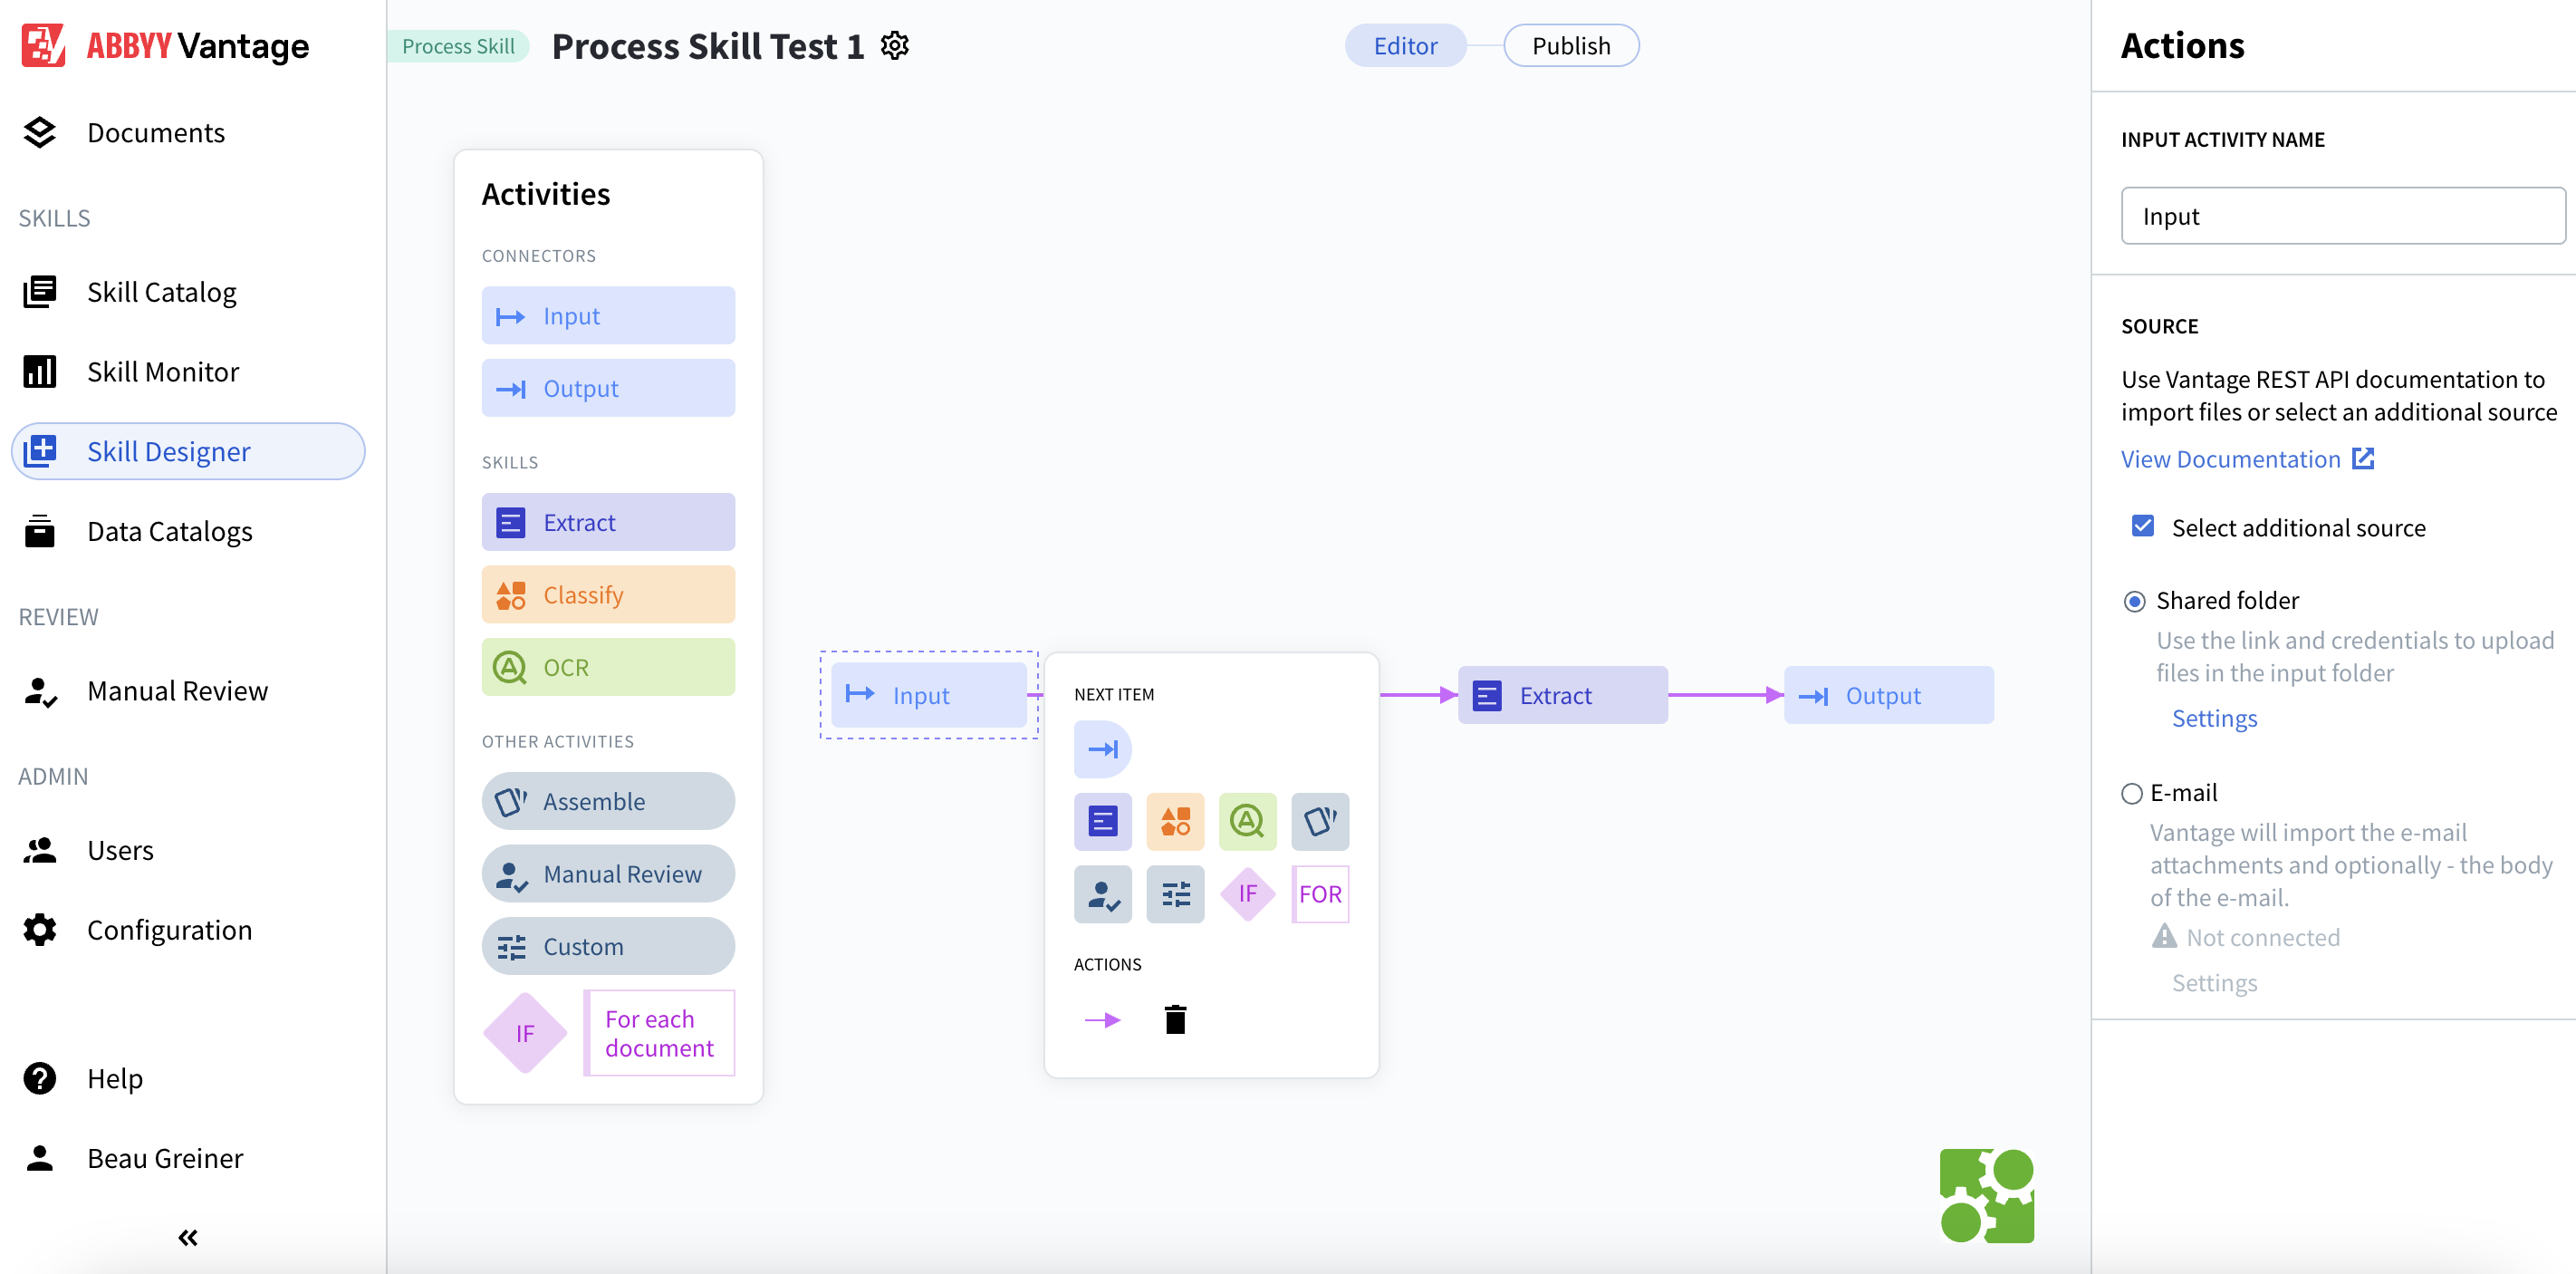The image size is (2576, 1274).
Task: Click the Input activity name text field
Action: 2342,215
